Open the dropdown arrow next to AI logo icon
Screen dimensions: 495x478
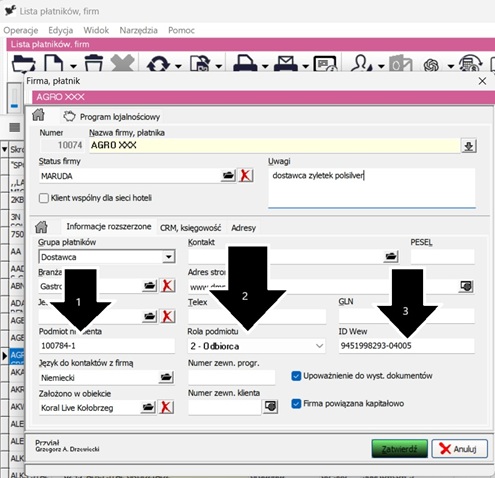click(x=451, y=66)
